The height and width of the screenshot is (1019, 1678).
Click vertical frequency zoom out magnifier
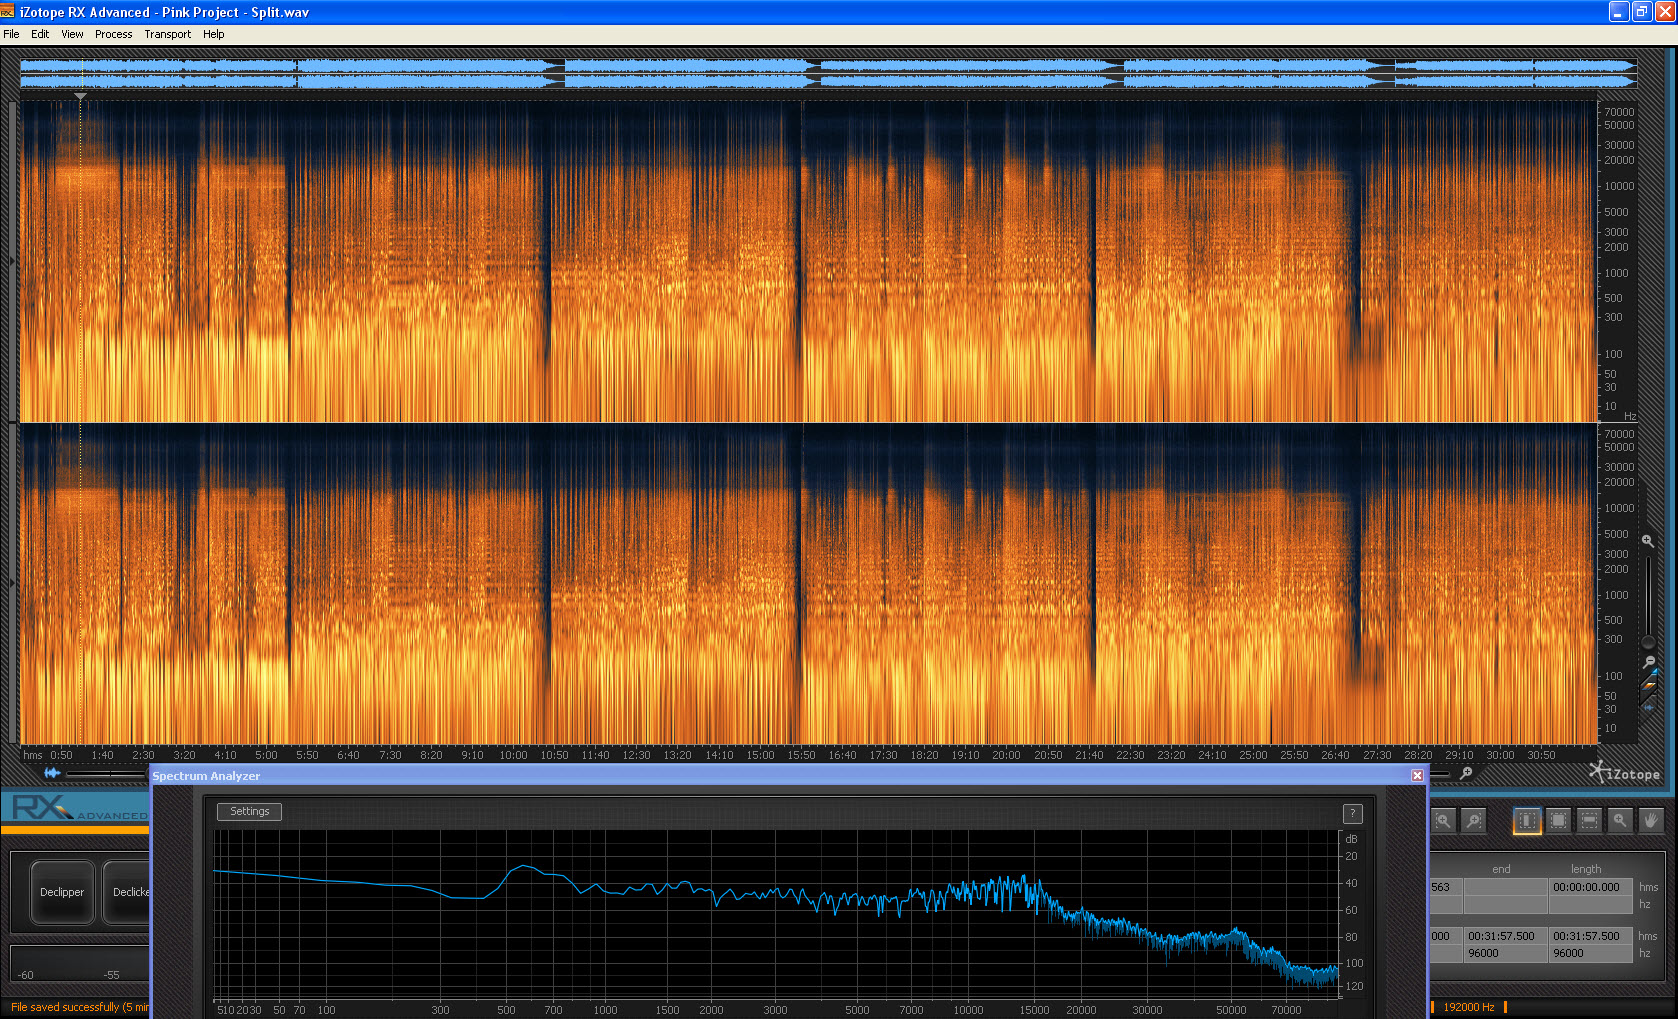click(x=1649, y=662)
